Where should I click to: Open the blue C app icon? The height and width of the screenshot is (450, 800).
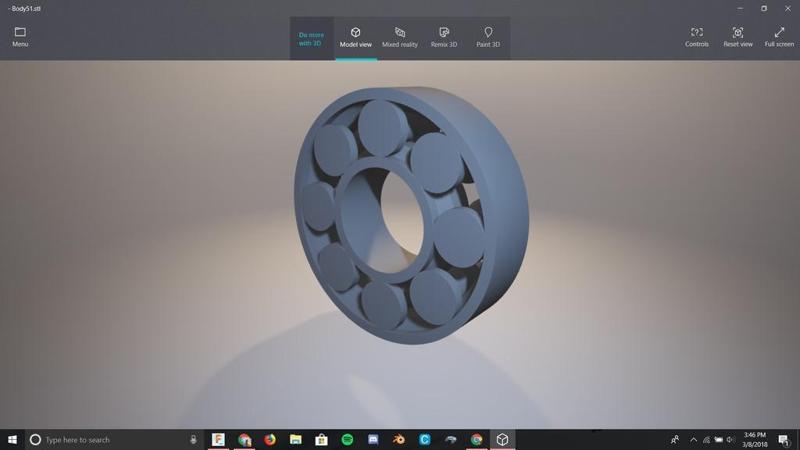424,439
